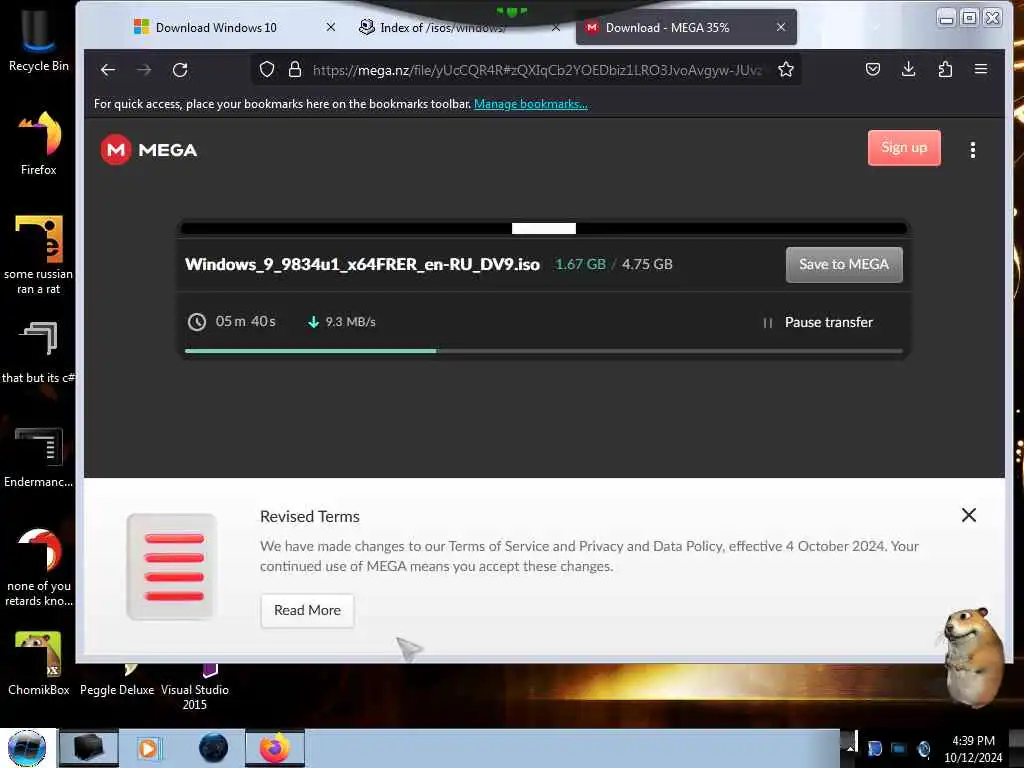Click the dark globe taskbar icon
1024x768 pixels.
[x=214, y=748]
